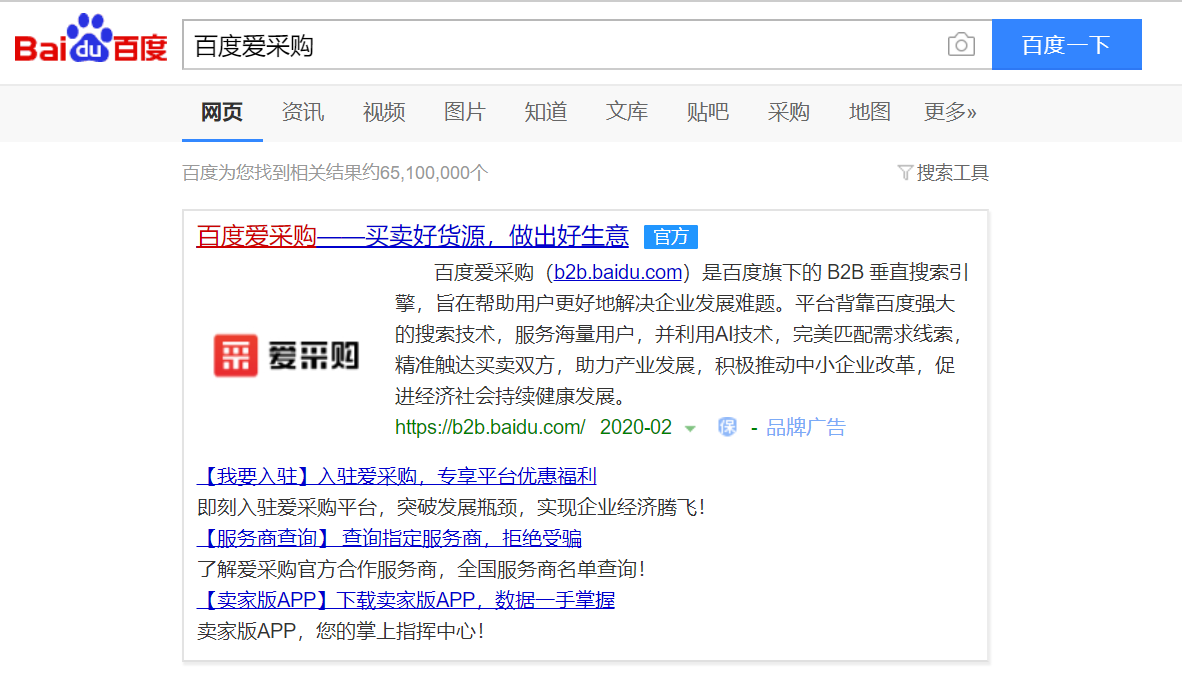Screen dimensions: 1182x686
Task: Open the 贴吧 tab
Action: (707, 112)
